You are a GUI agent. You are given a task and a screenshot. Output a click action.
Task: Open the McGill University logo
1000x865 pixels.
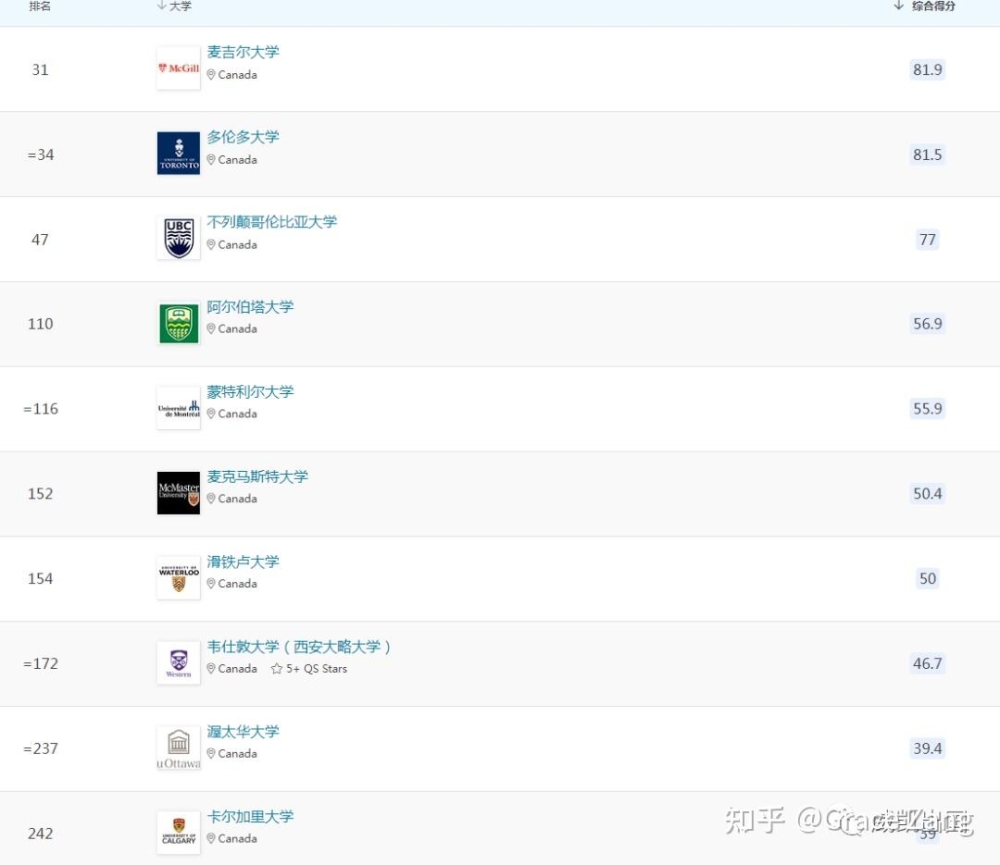(x=179, y=68)
